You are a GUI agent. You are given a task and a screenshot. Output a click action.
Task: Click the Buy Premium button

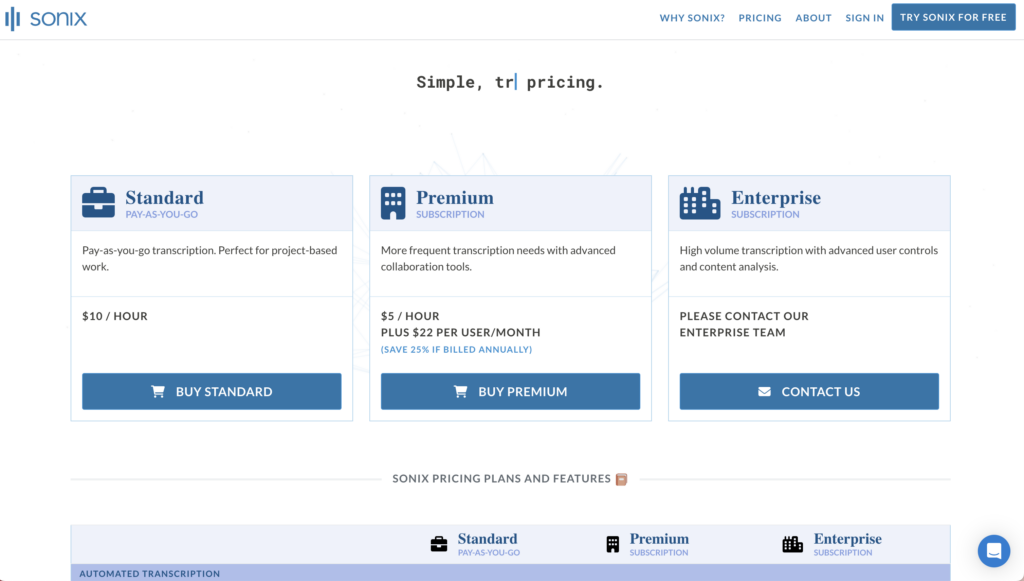510,391
